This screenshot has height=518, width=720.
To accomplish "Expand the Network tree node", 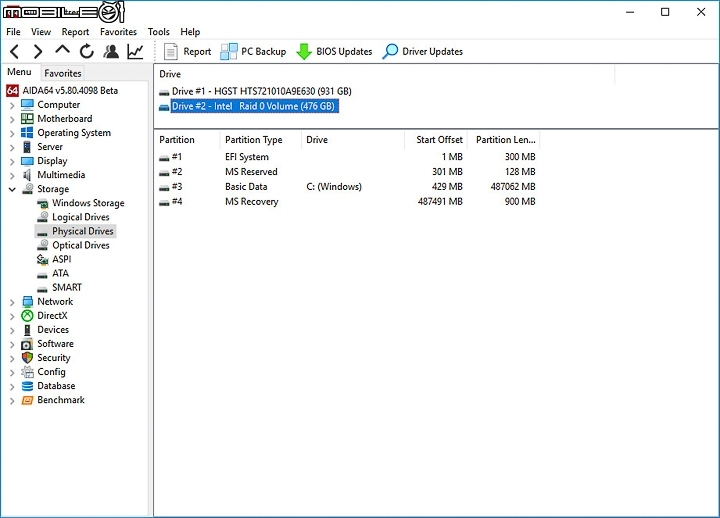I will click(x=12, y=302).
